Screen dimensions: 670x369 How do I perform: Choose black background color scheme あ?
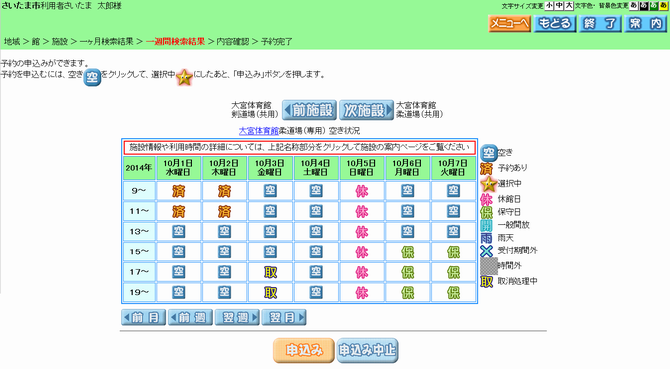(644, 6)
